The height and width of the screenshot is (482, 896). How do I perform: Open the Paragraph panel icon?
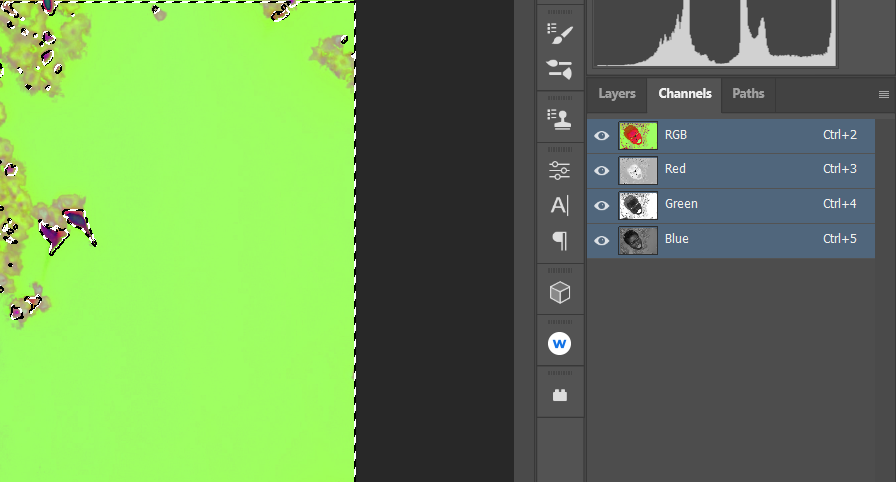pyautogui.click(x=560, y=240)
